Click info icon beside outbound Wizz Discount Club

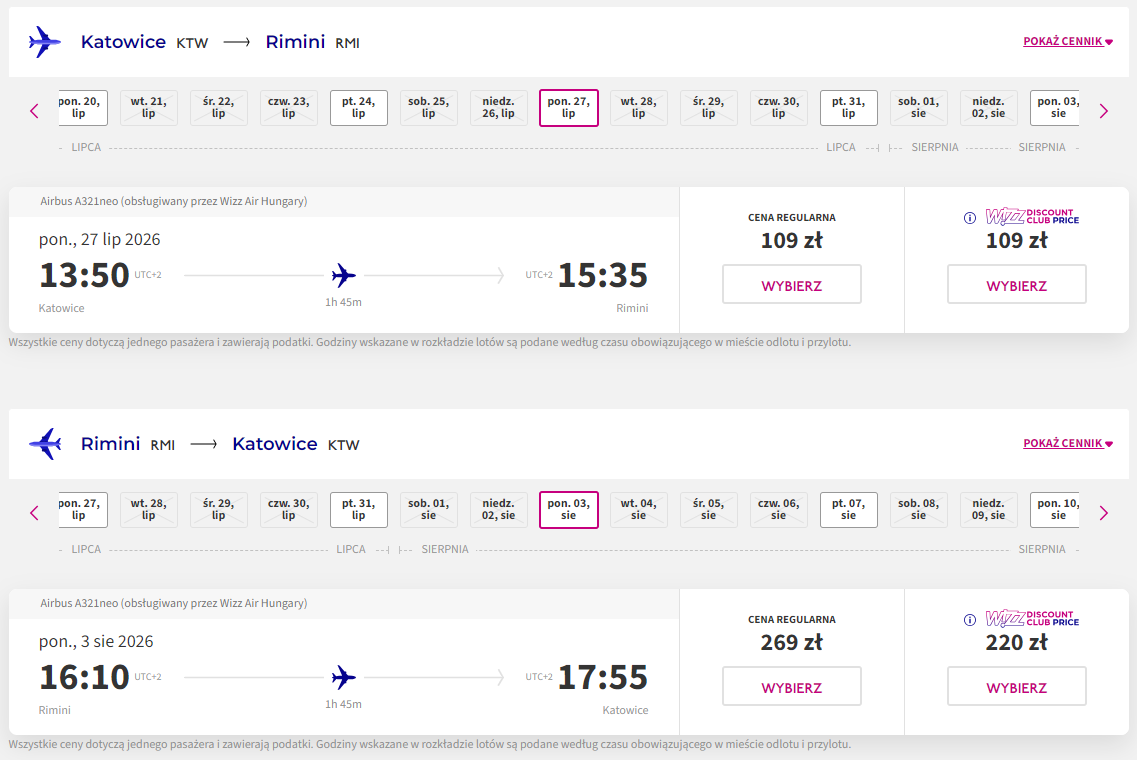point(969,218)
